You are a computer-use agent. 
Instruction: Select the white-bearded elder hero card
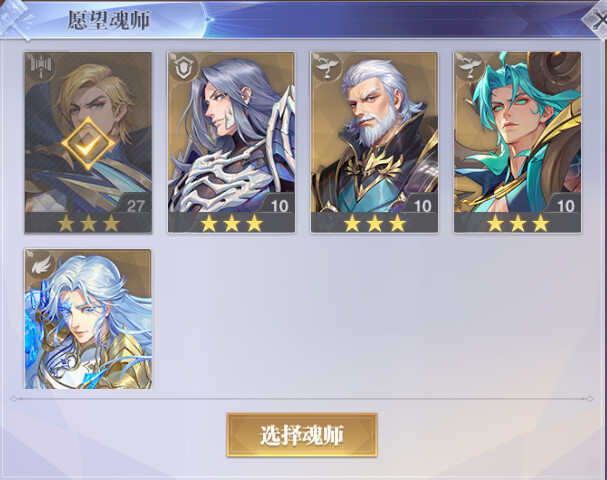pyautogui.click(x=374, y=142)
